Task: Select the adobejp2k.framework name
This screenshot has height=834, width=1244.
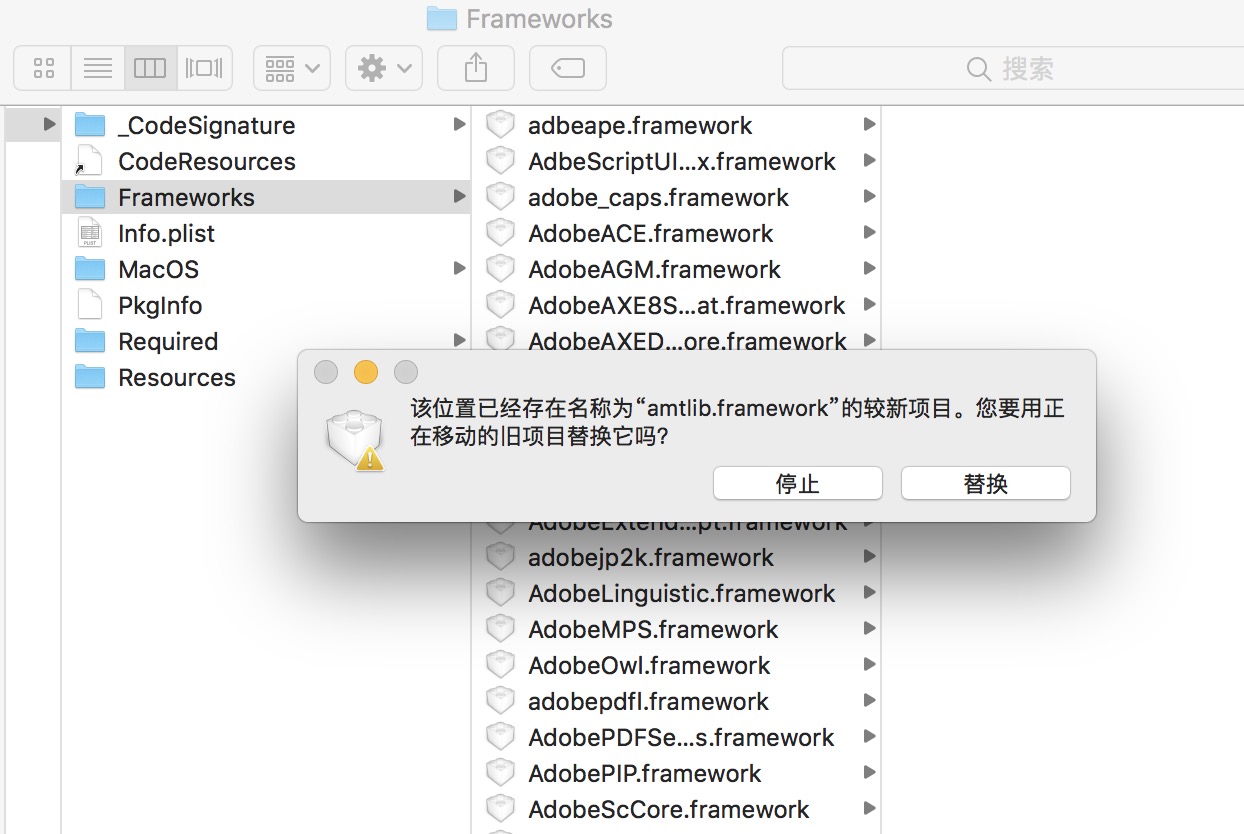Action: click(x=651, y=557)
